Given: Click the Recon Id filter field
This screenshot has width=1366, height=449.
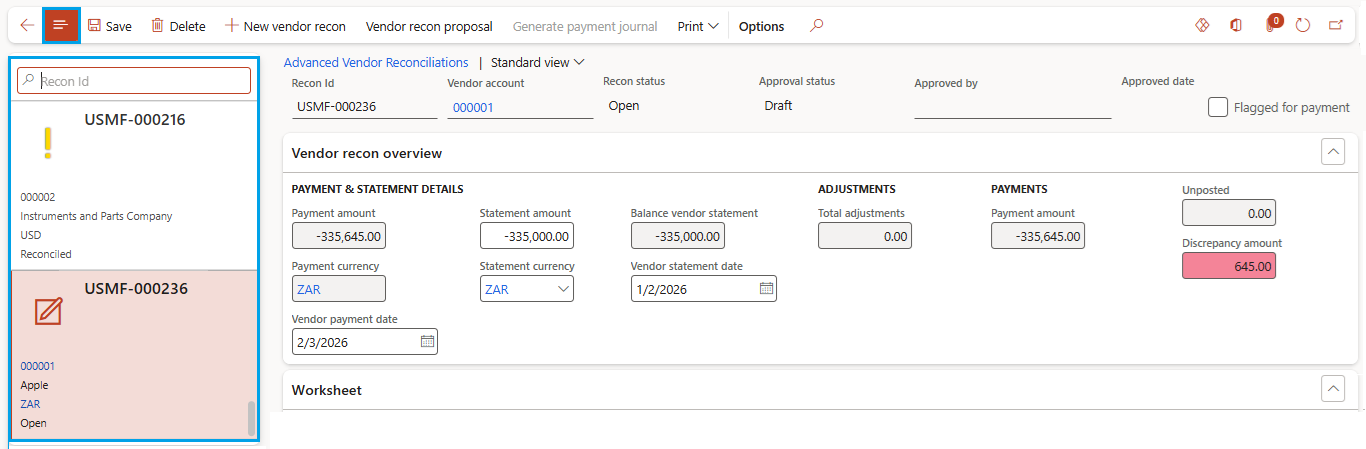Looking at the screenshot, I should (x=140, y=81).
